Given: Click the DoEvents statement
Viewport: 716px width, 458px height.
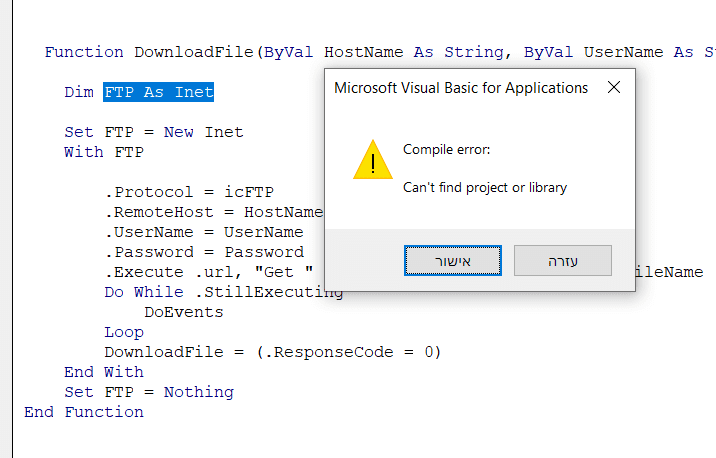Looking at the screenshot, I should coord(183,312).
